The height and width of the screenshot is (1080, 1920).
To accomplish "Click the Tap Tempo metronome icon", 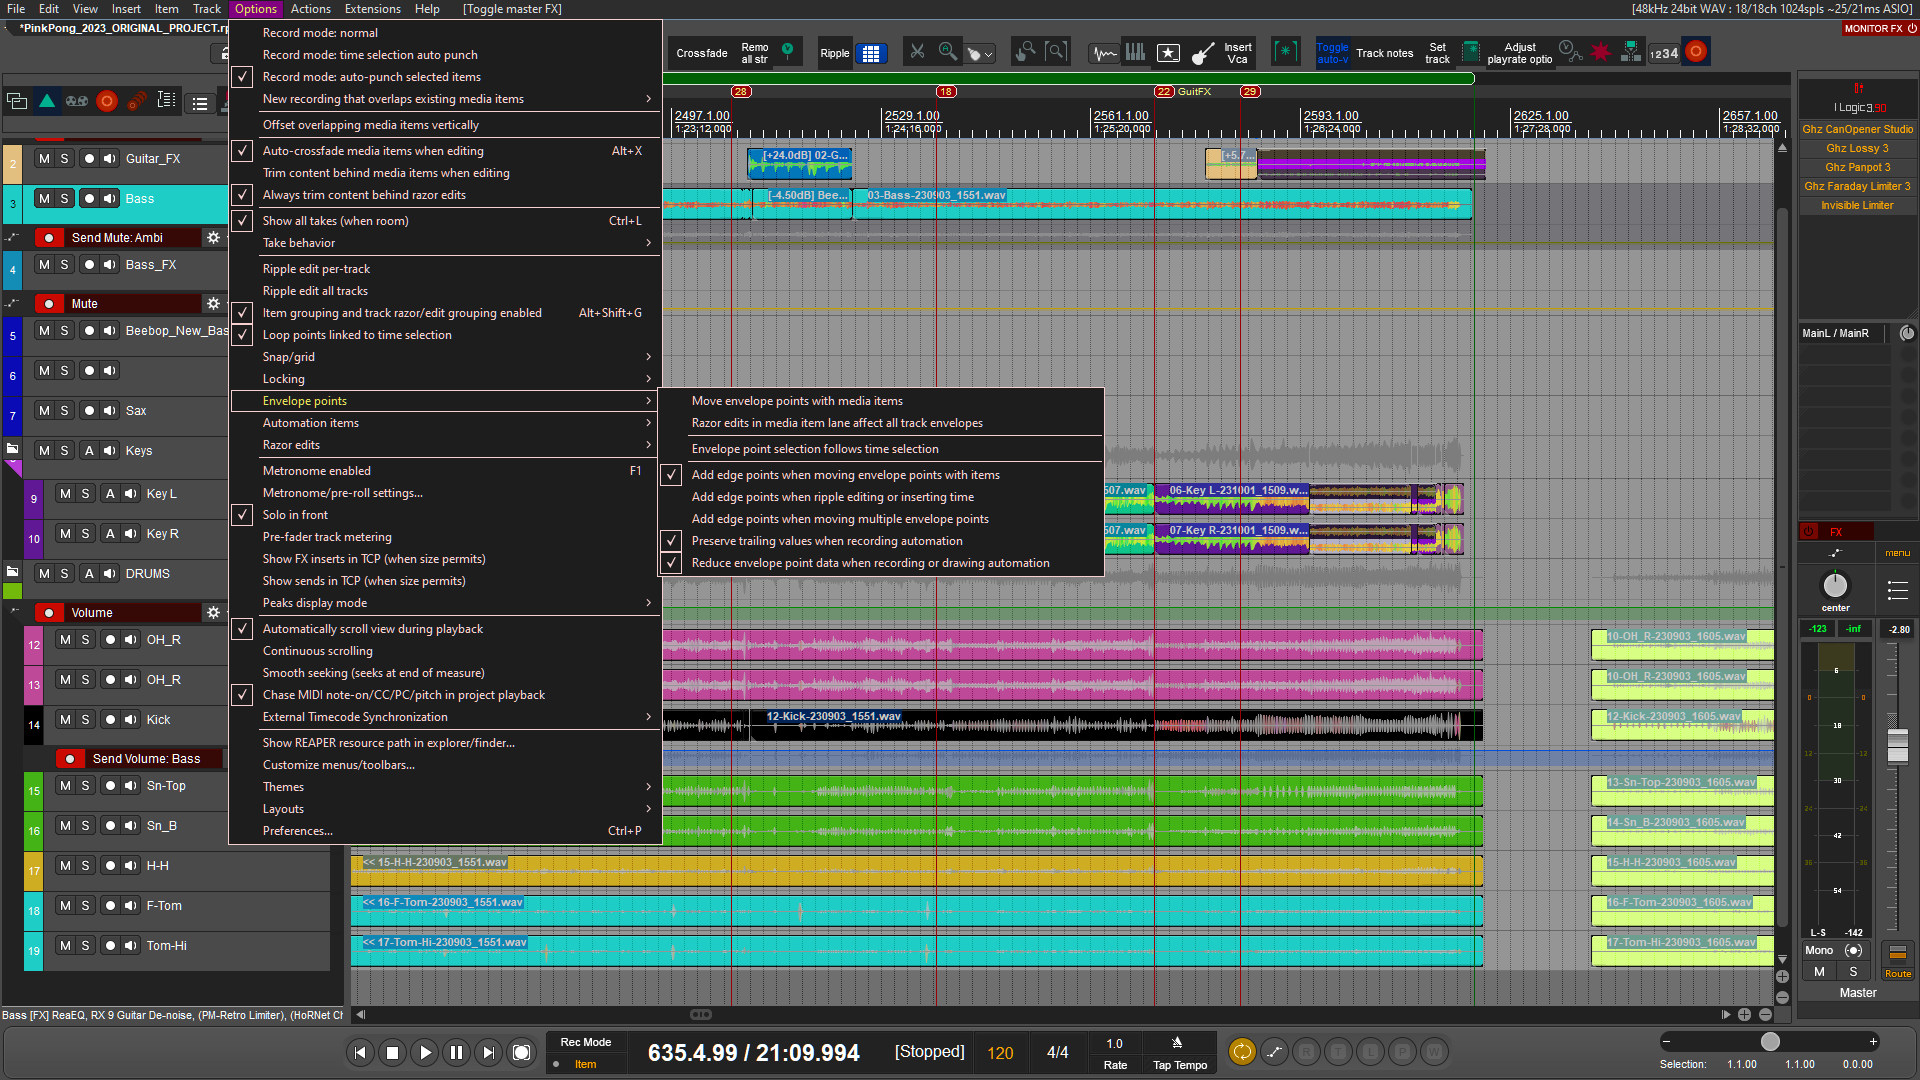I will pyautogui.click(x=1177, y=1043).
